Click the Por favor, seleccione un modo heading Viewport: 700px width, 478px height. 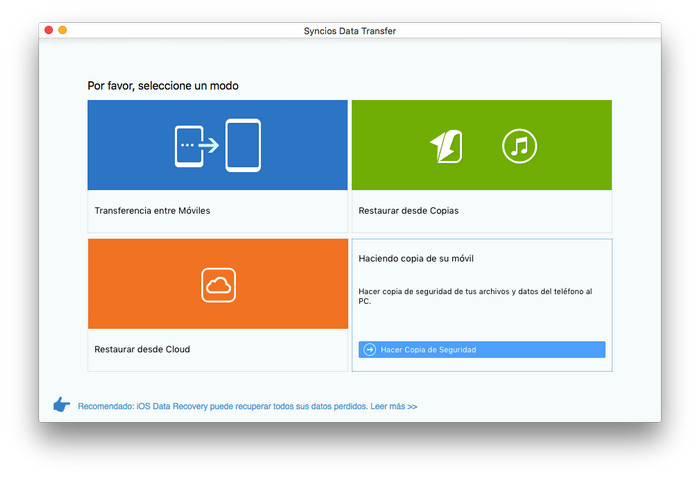(x=163, y=86)
